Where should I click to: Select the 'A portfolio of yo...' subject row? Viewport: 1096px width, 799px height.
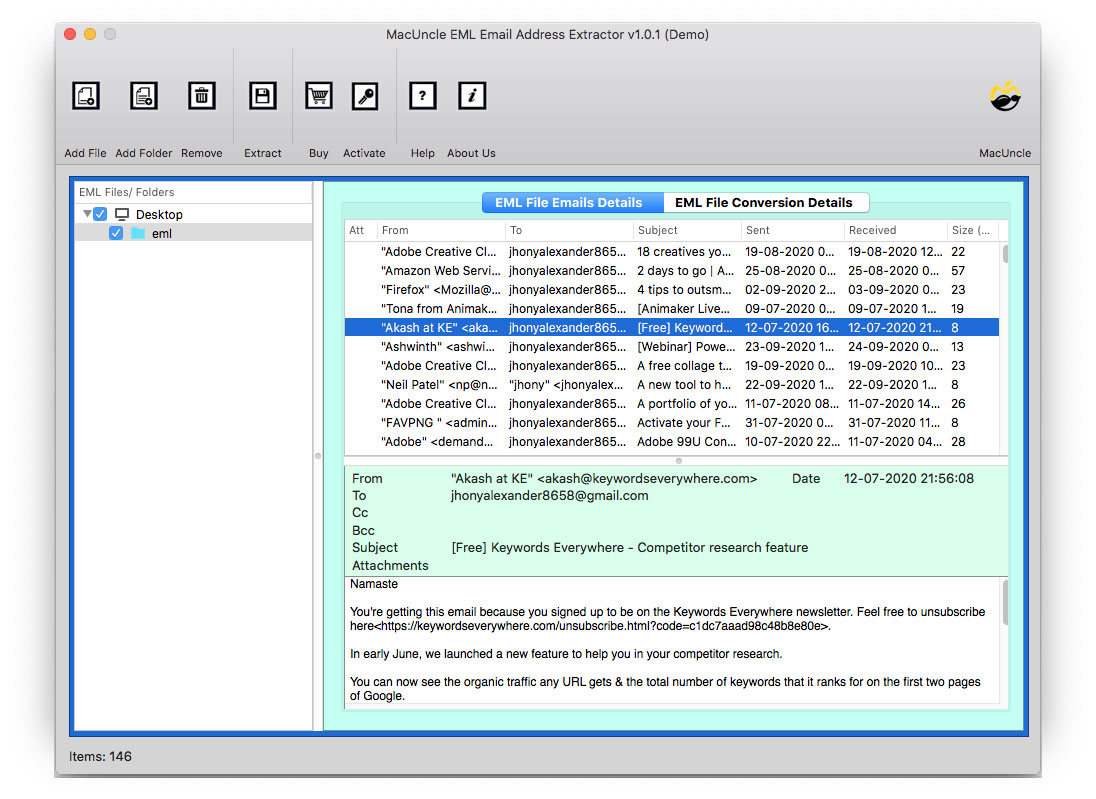(x=672, y=403)
